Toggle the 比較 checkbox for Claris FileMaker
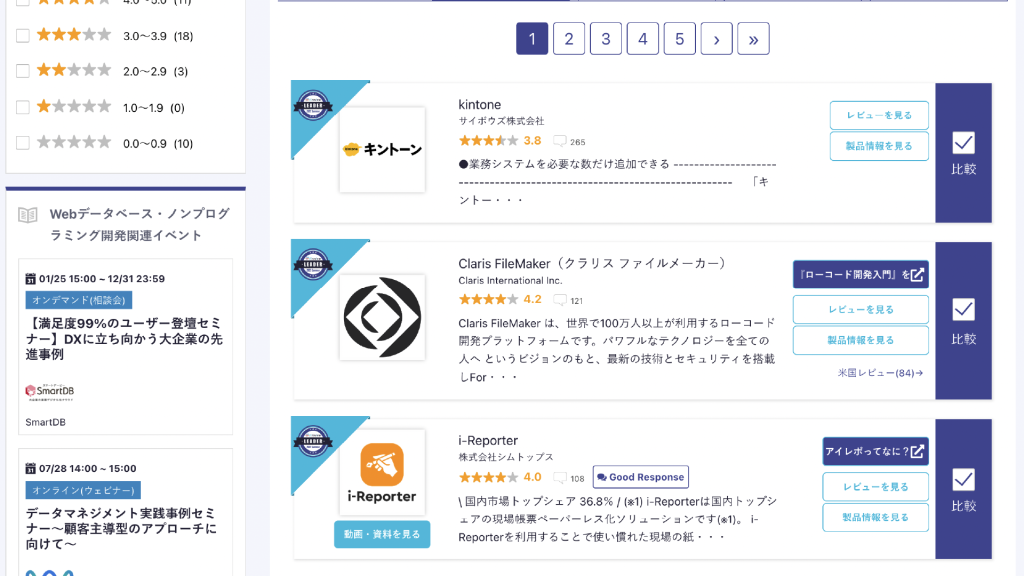Viewport: 1024px width, 576px height. pyautogui.click(x=963, y=310)
